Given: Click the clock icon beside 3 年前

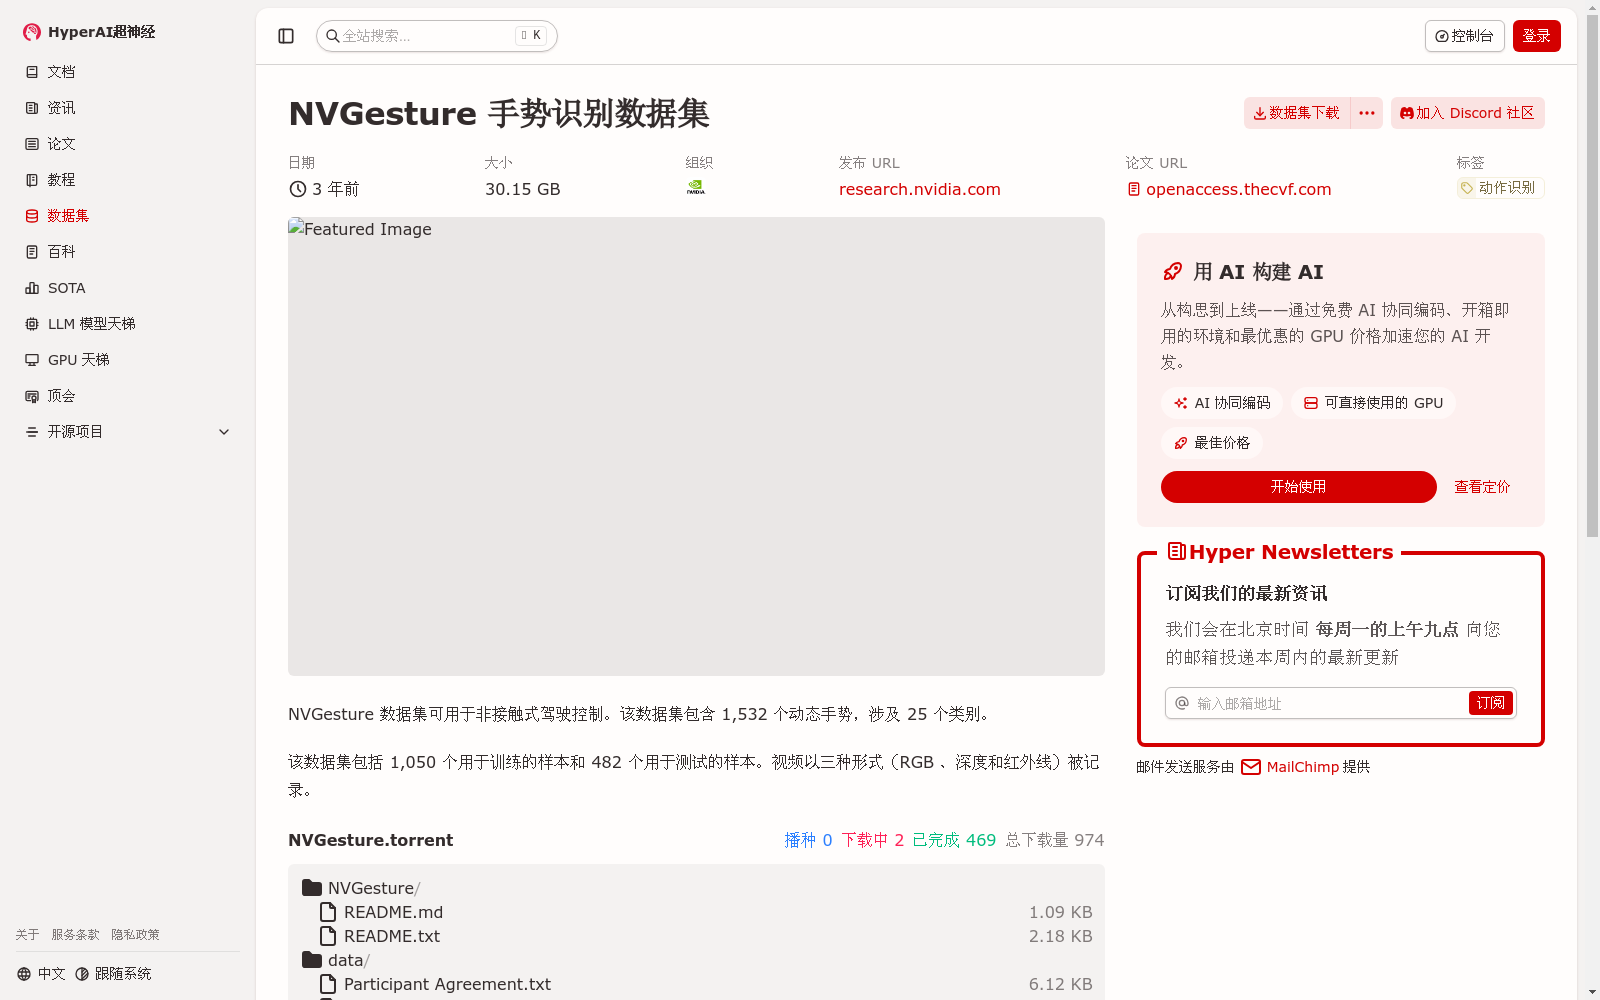Looking at the screenshot, I should tap(297, 189).
